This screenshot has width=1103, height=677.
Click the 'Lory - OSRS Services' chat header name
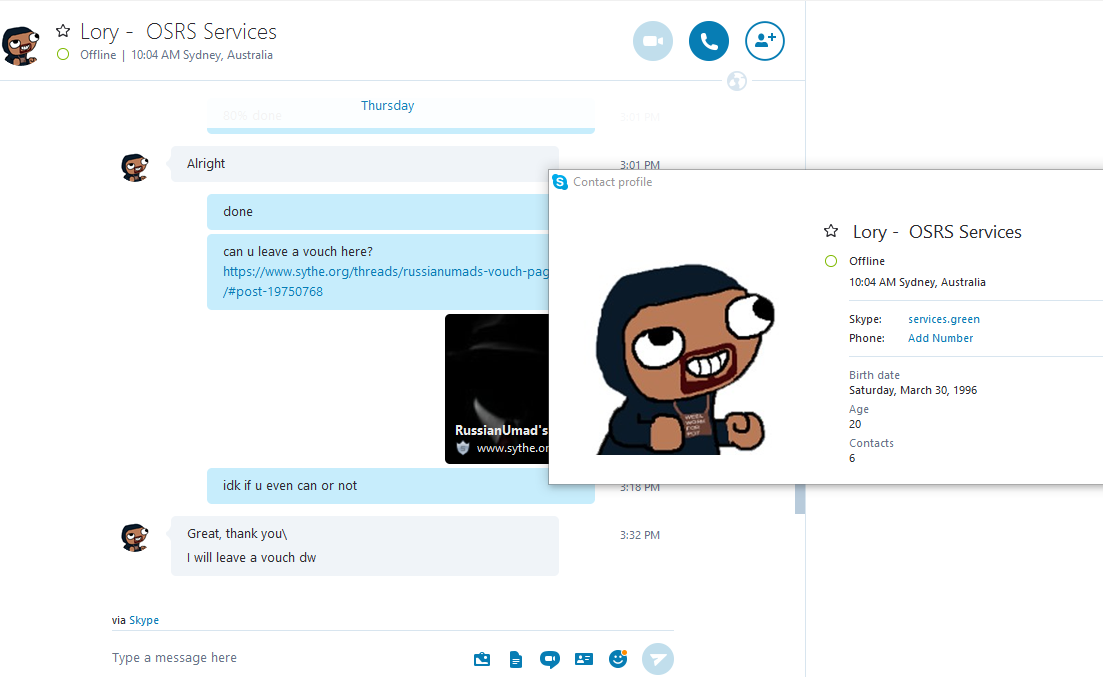[x=178, y=32]
